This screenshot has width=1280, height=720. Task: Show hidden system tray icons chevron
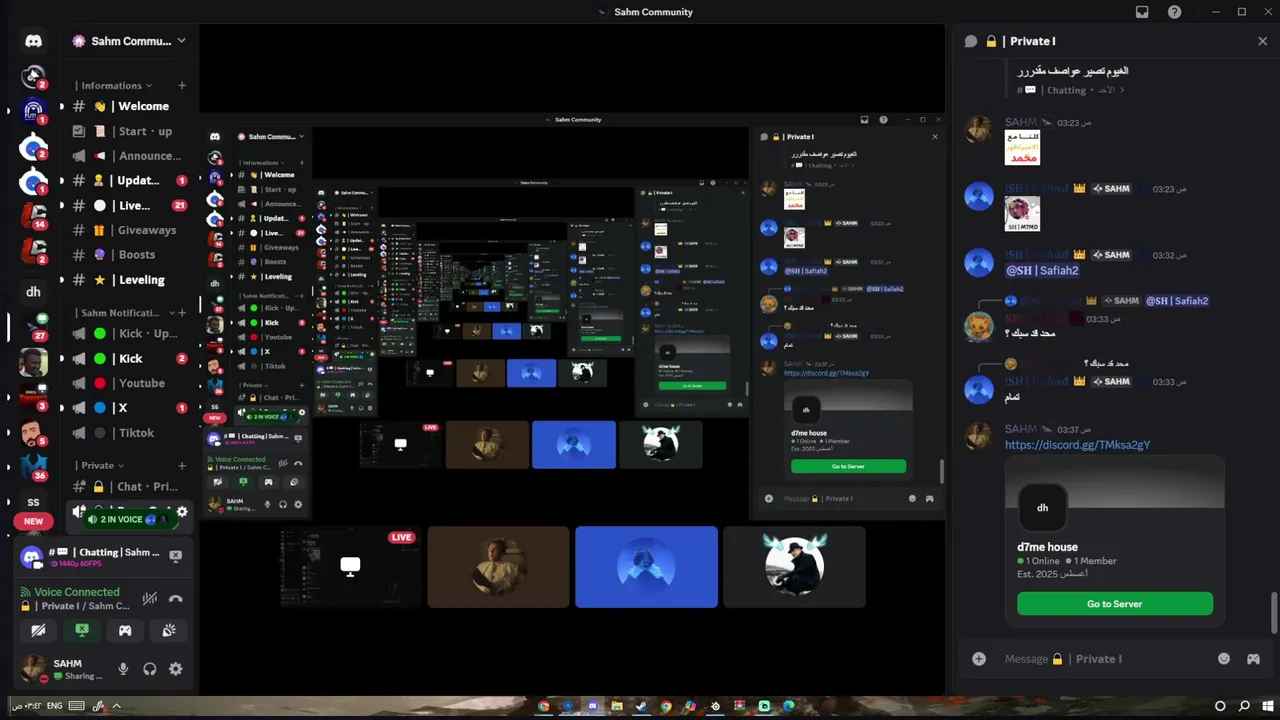point(116,706)
